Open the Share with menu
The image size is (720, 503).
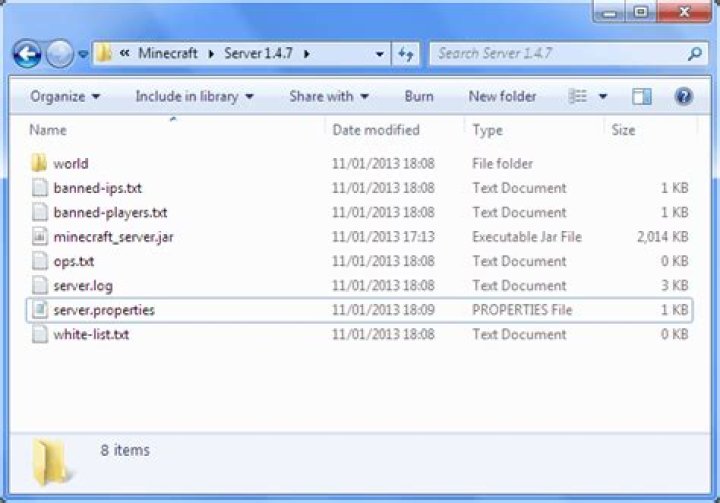click(329, 96)
